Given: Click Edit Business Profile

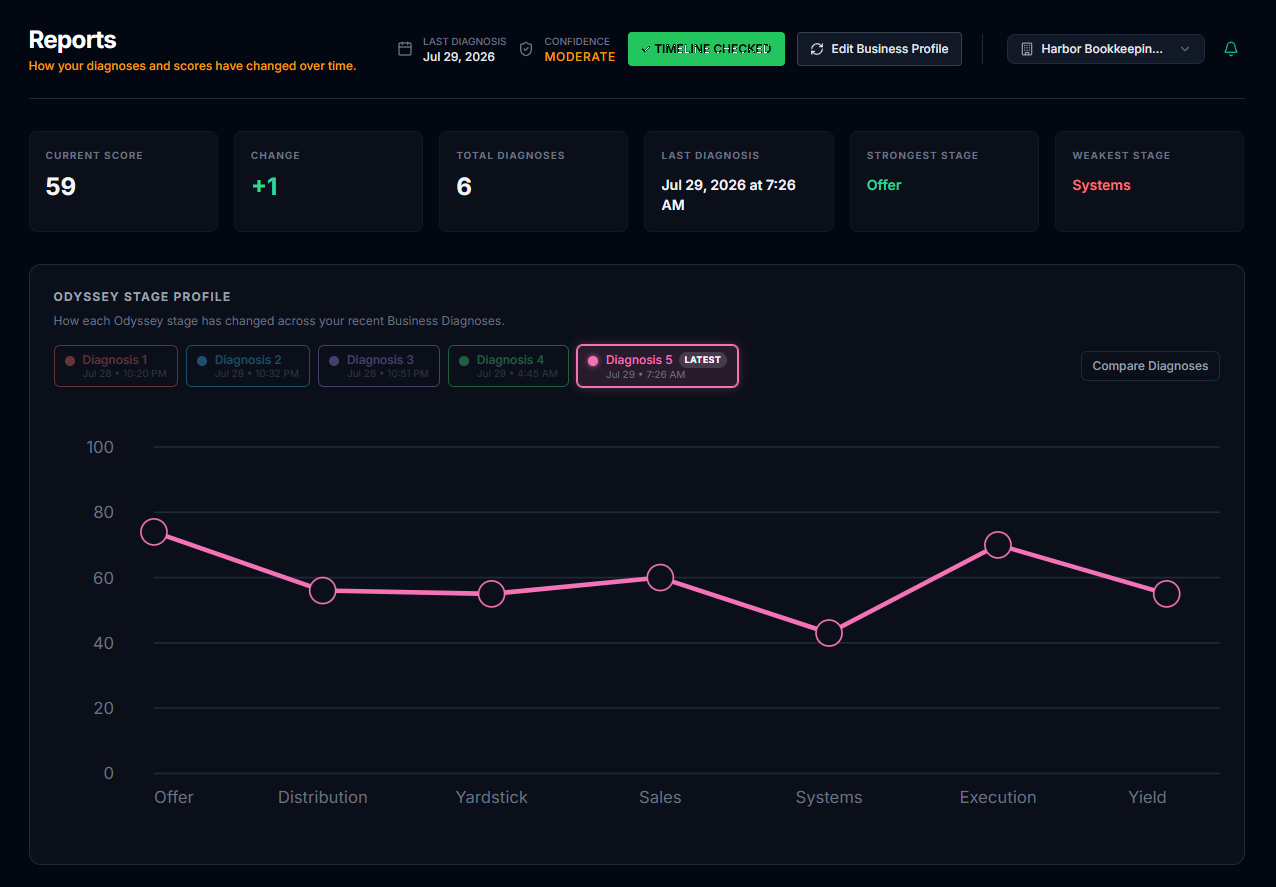Looking at the screenshot, I should (879, 49).
